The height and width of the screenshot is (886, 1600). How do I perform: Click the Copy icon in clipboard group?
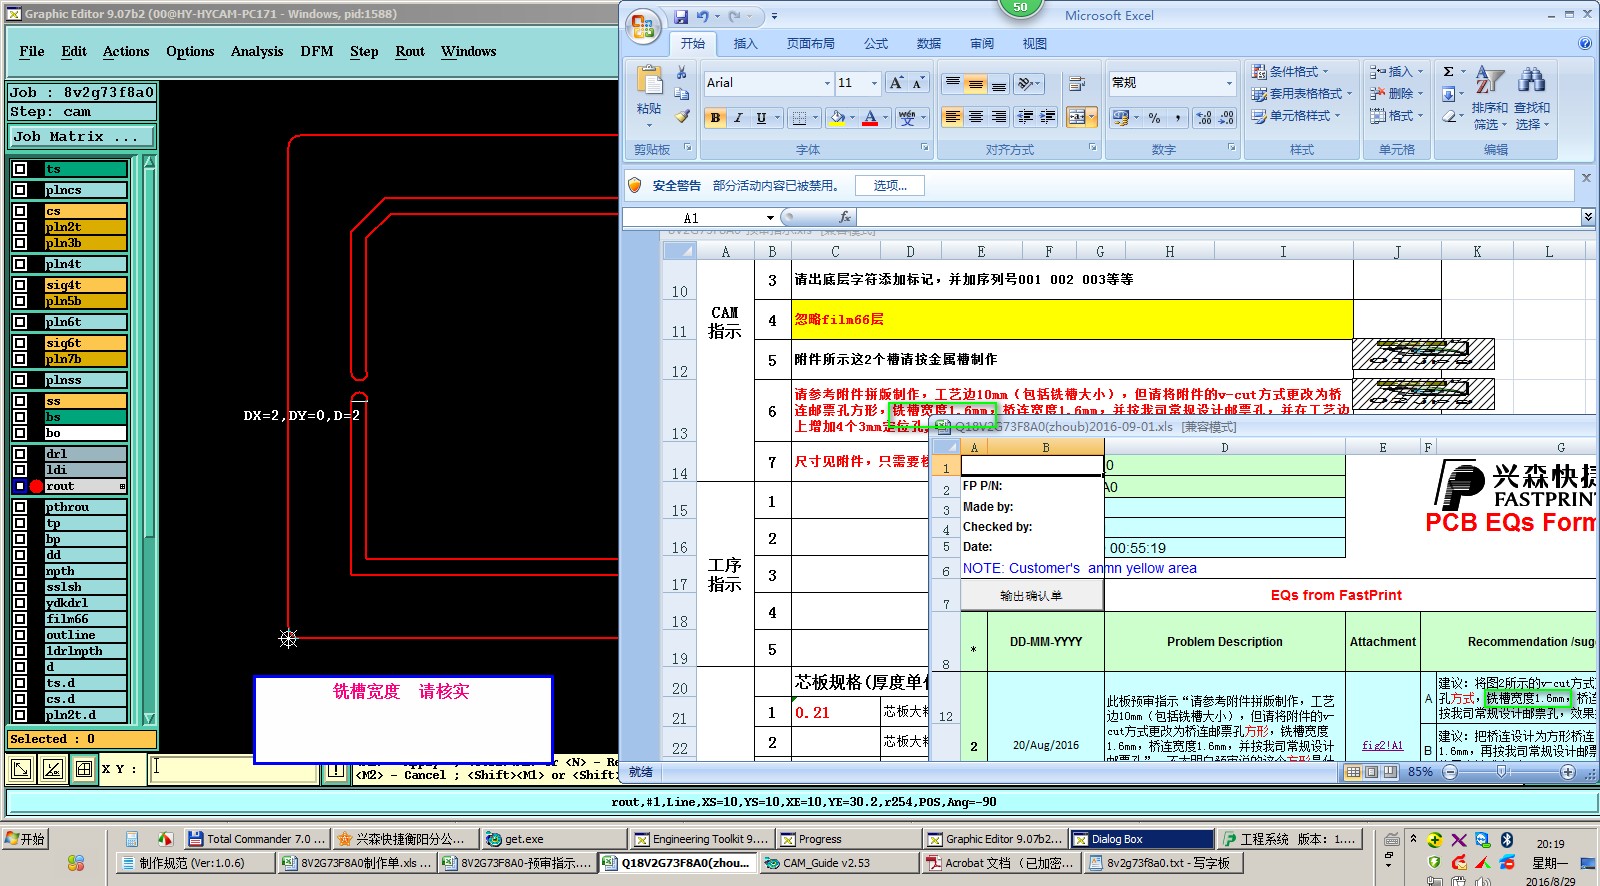coord(682,94)
